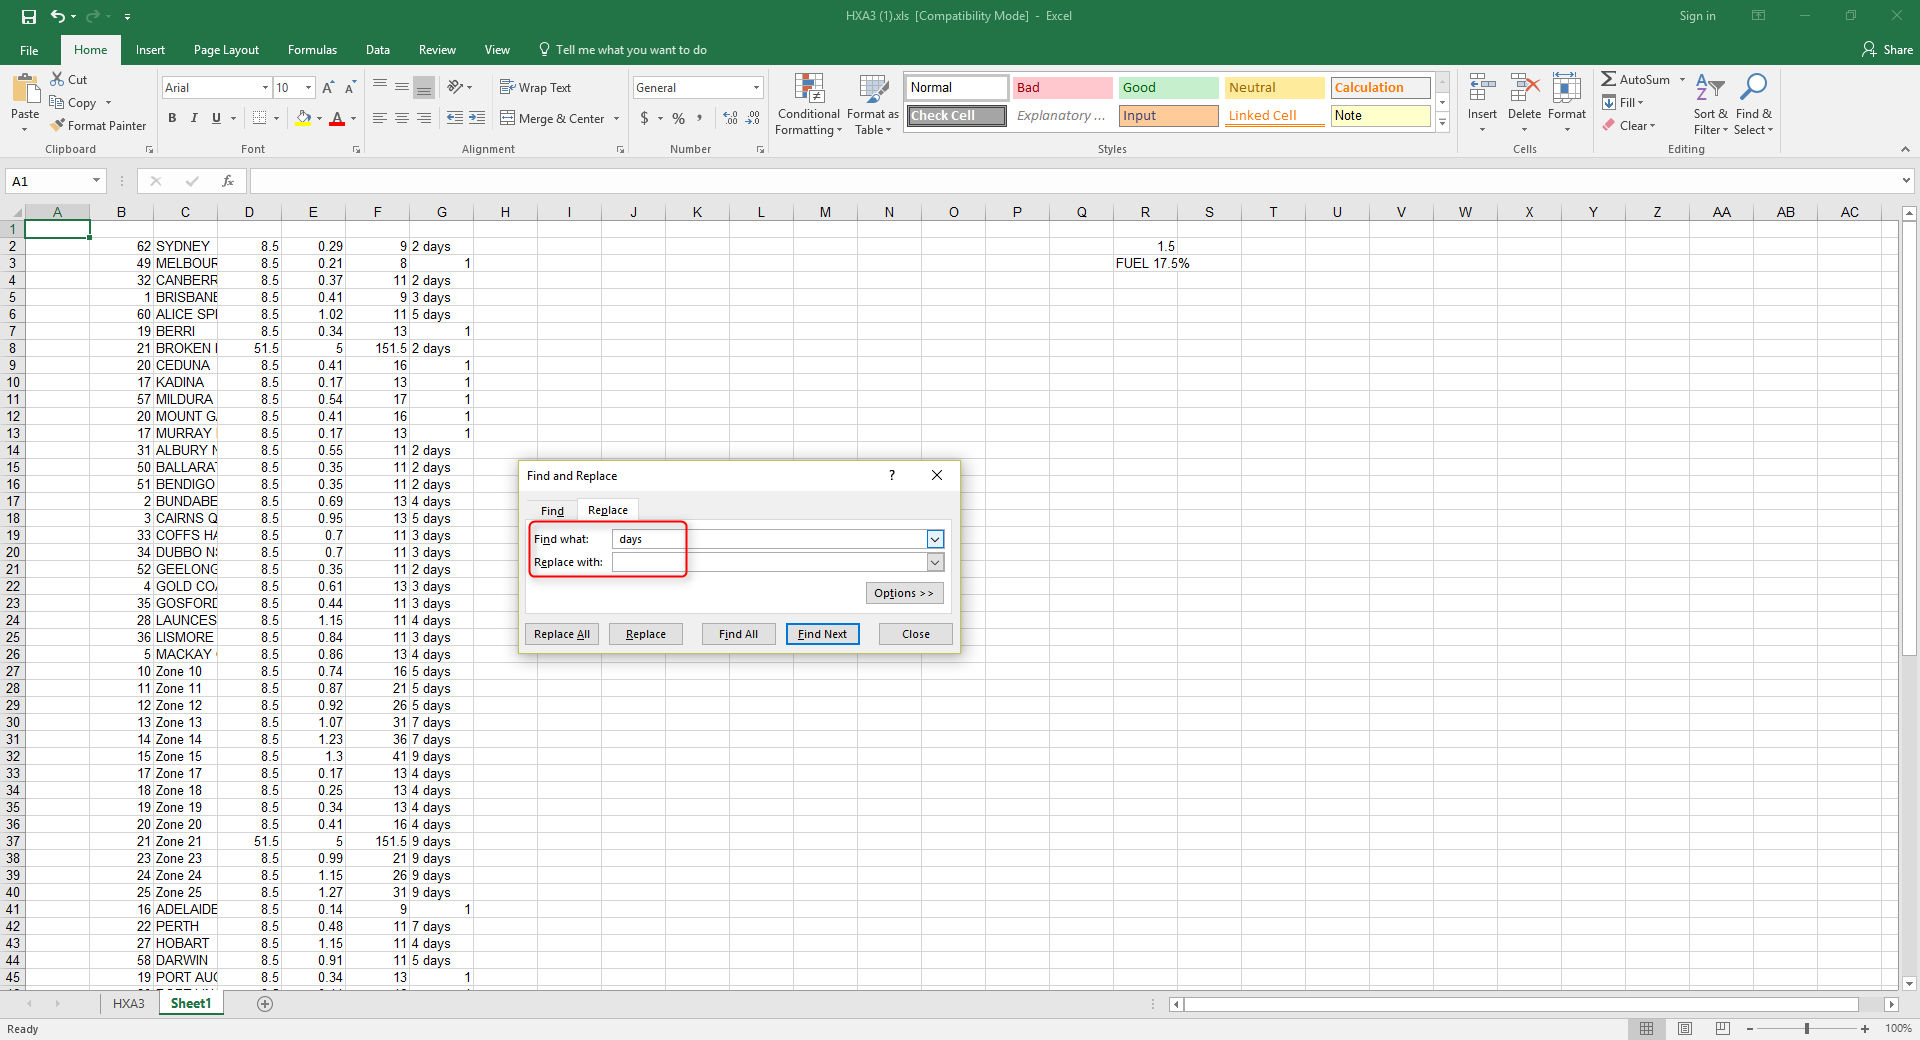
Task: Click Sign in at top right
Action: coord(1697,16)
